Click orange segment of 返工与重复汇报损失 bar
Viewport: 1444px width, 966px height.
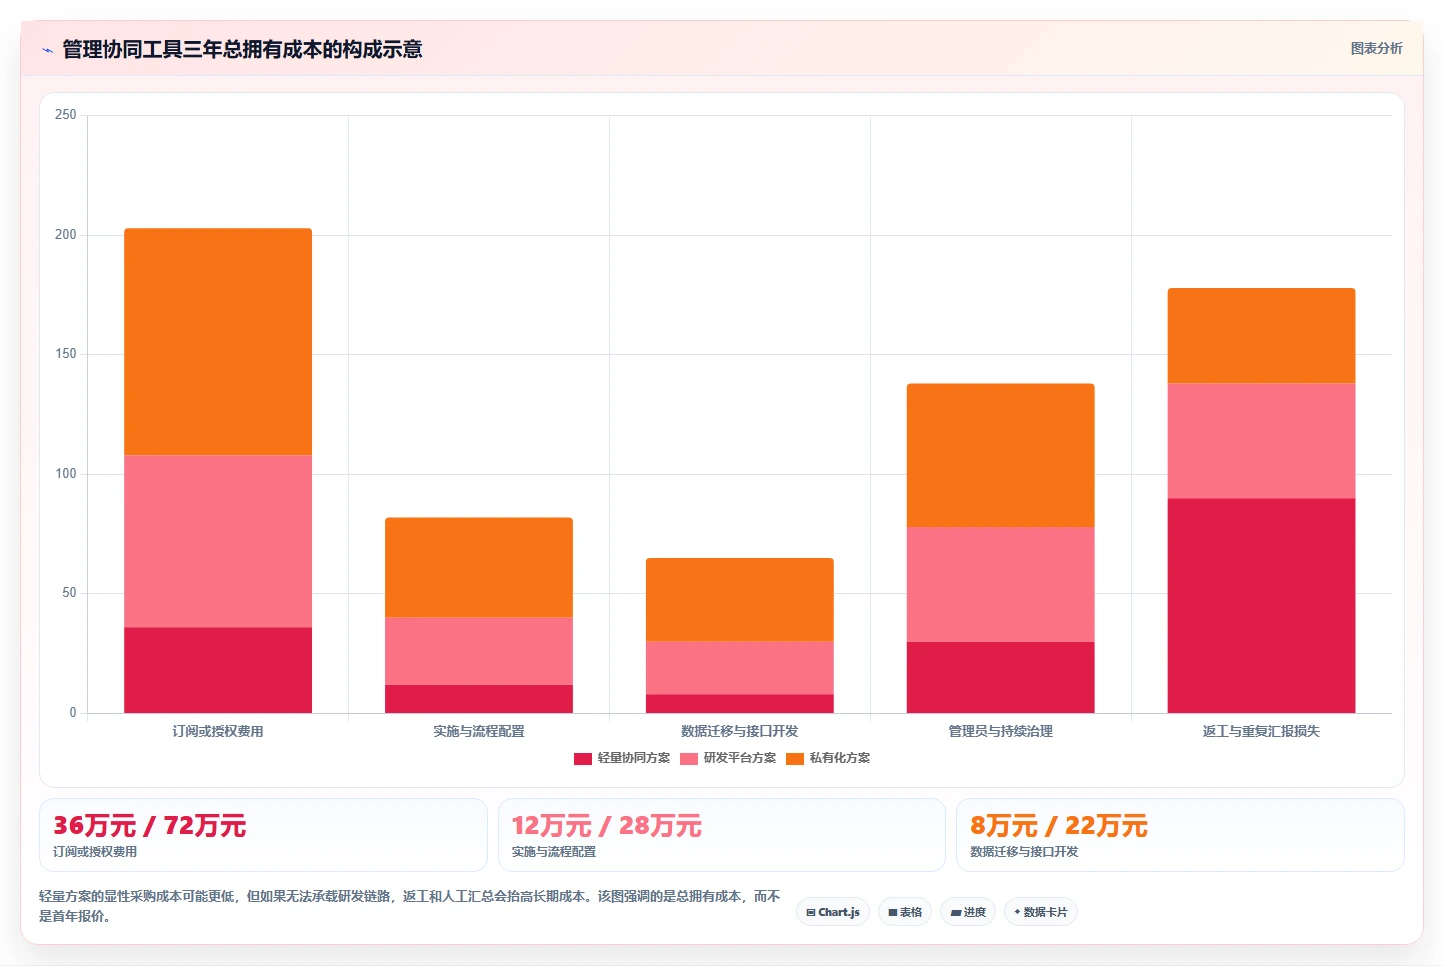pos(1262,336)
